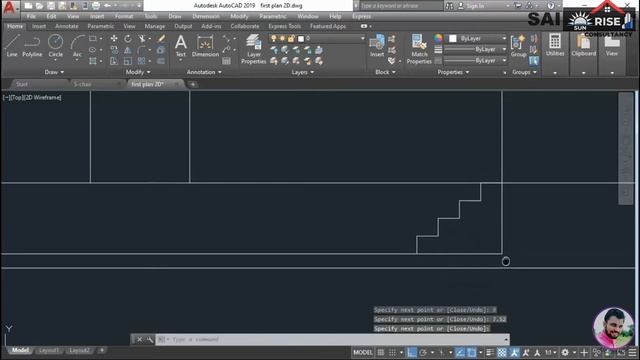The width and height of the screenshot is (640, 360).
Task: Select the Circle draw tool
Action: click(x=56, y=45)
